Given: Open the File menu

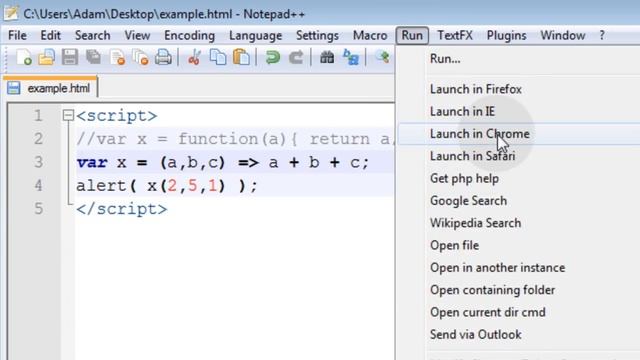Looking at the screenshot, I should [x=17, y=36].
